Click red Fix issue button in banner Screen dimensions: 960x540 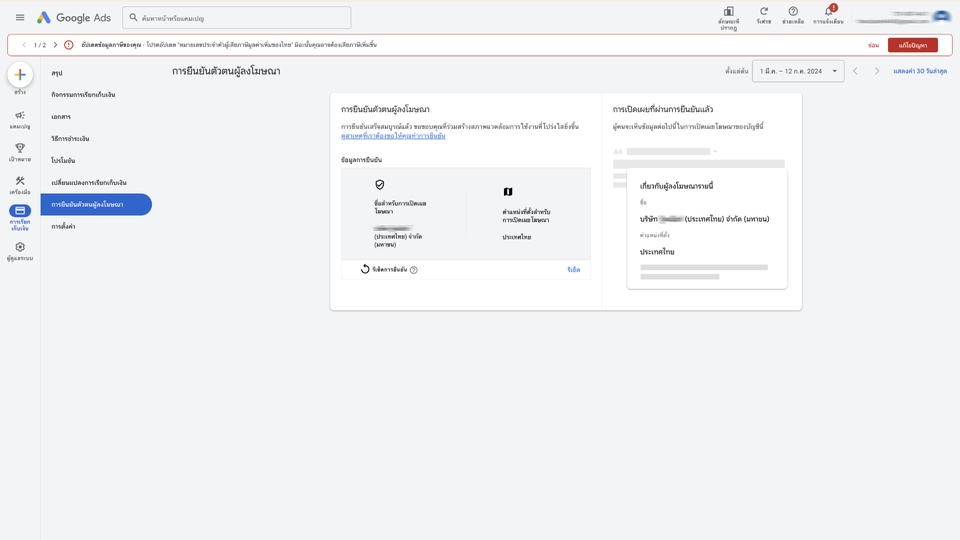[913, 45]
